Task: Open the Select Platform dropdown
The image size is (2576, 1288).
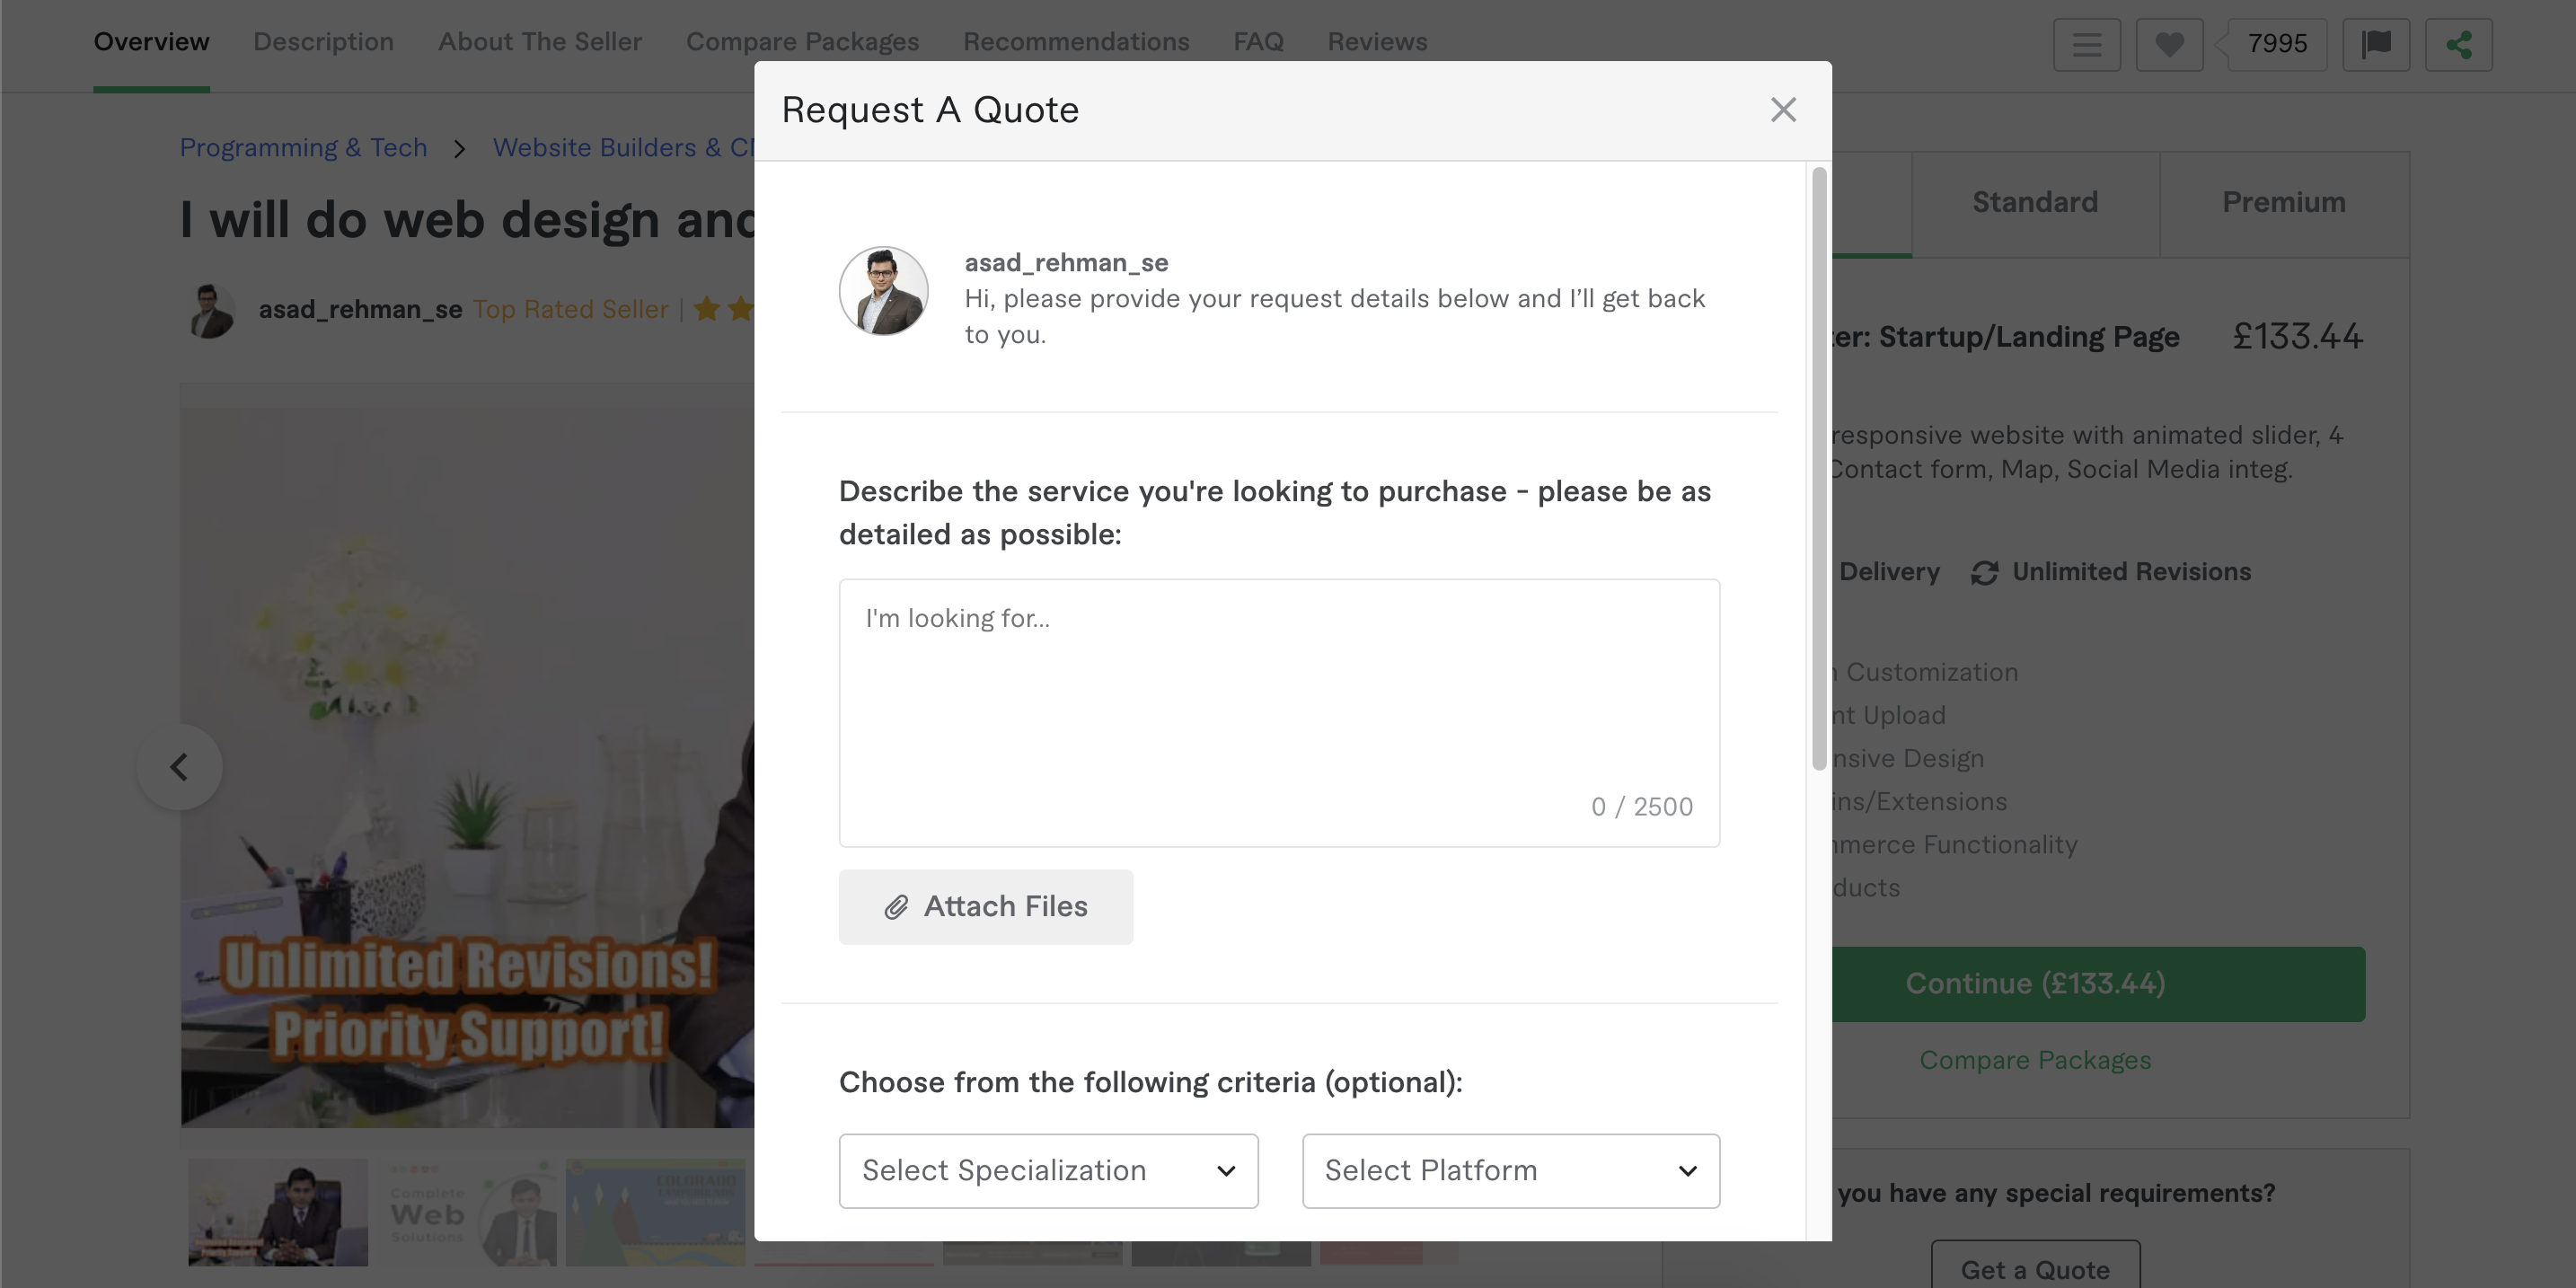Action: tap(1510, 1170)
